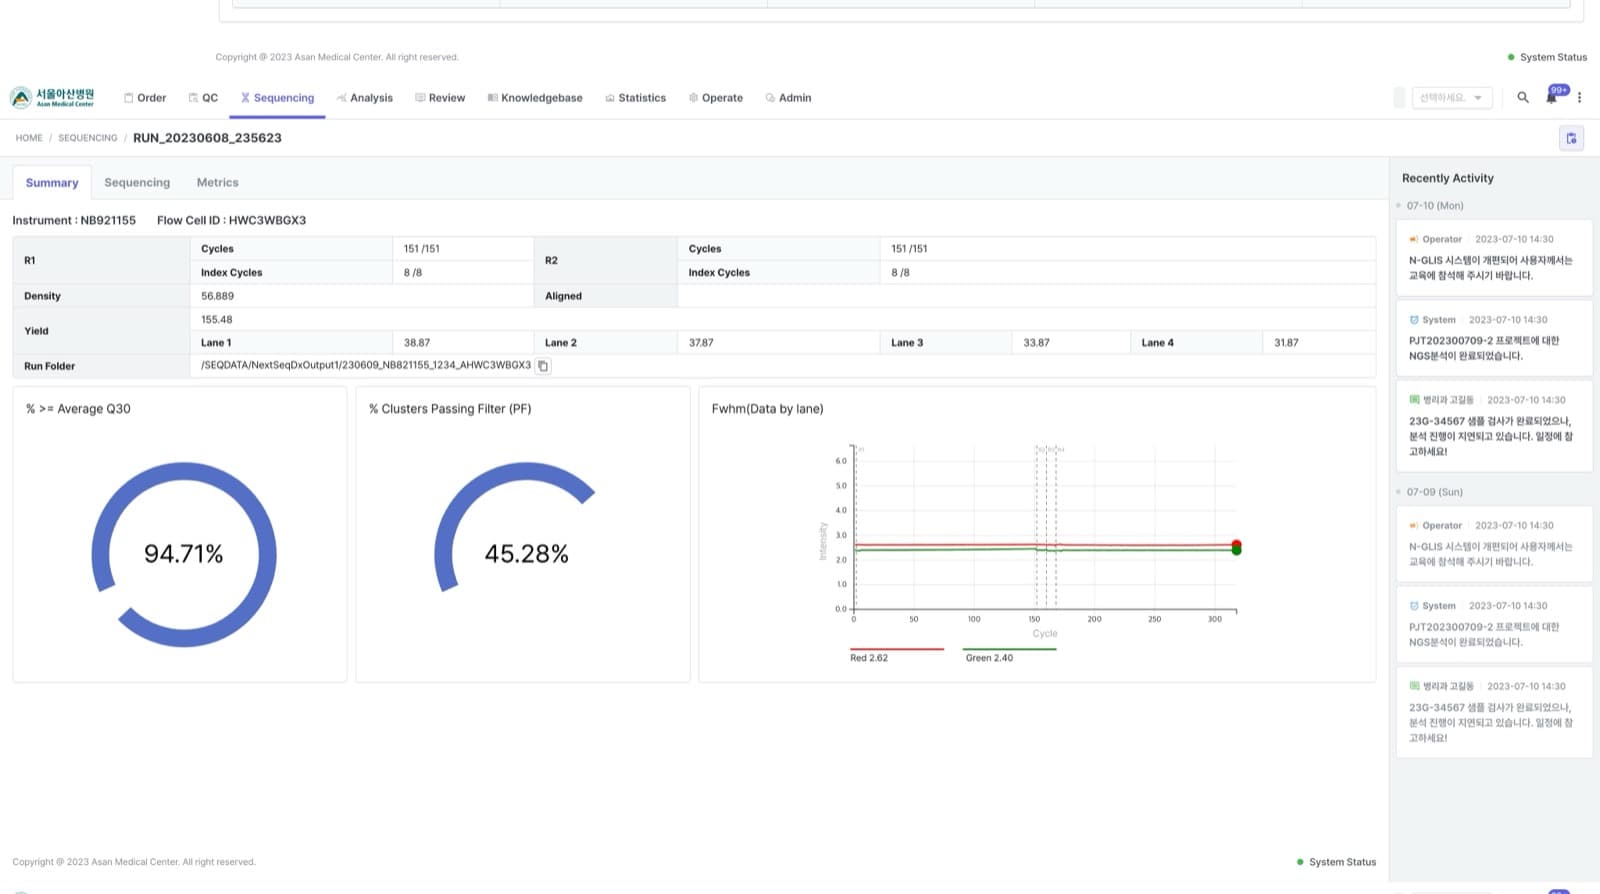Toggle the Green 2.40 legend series
This screenshot has width=1600, height=894.
coord(1010,654)
